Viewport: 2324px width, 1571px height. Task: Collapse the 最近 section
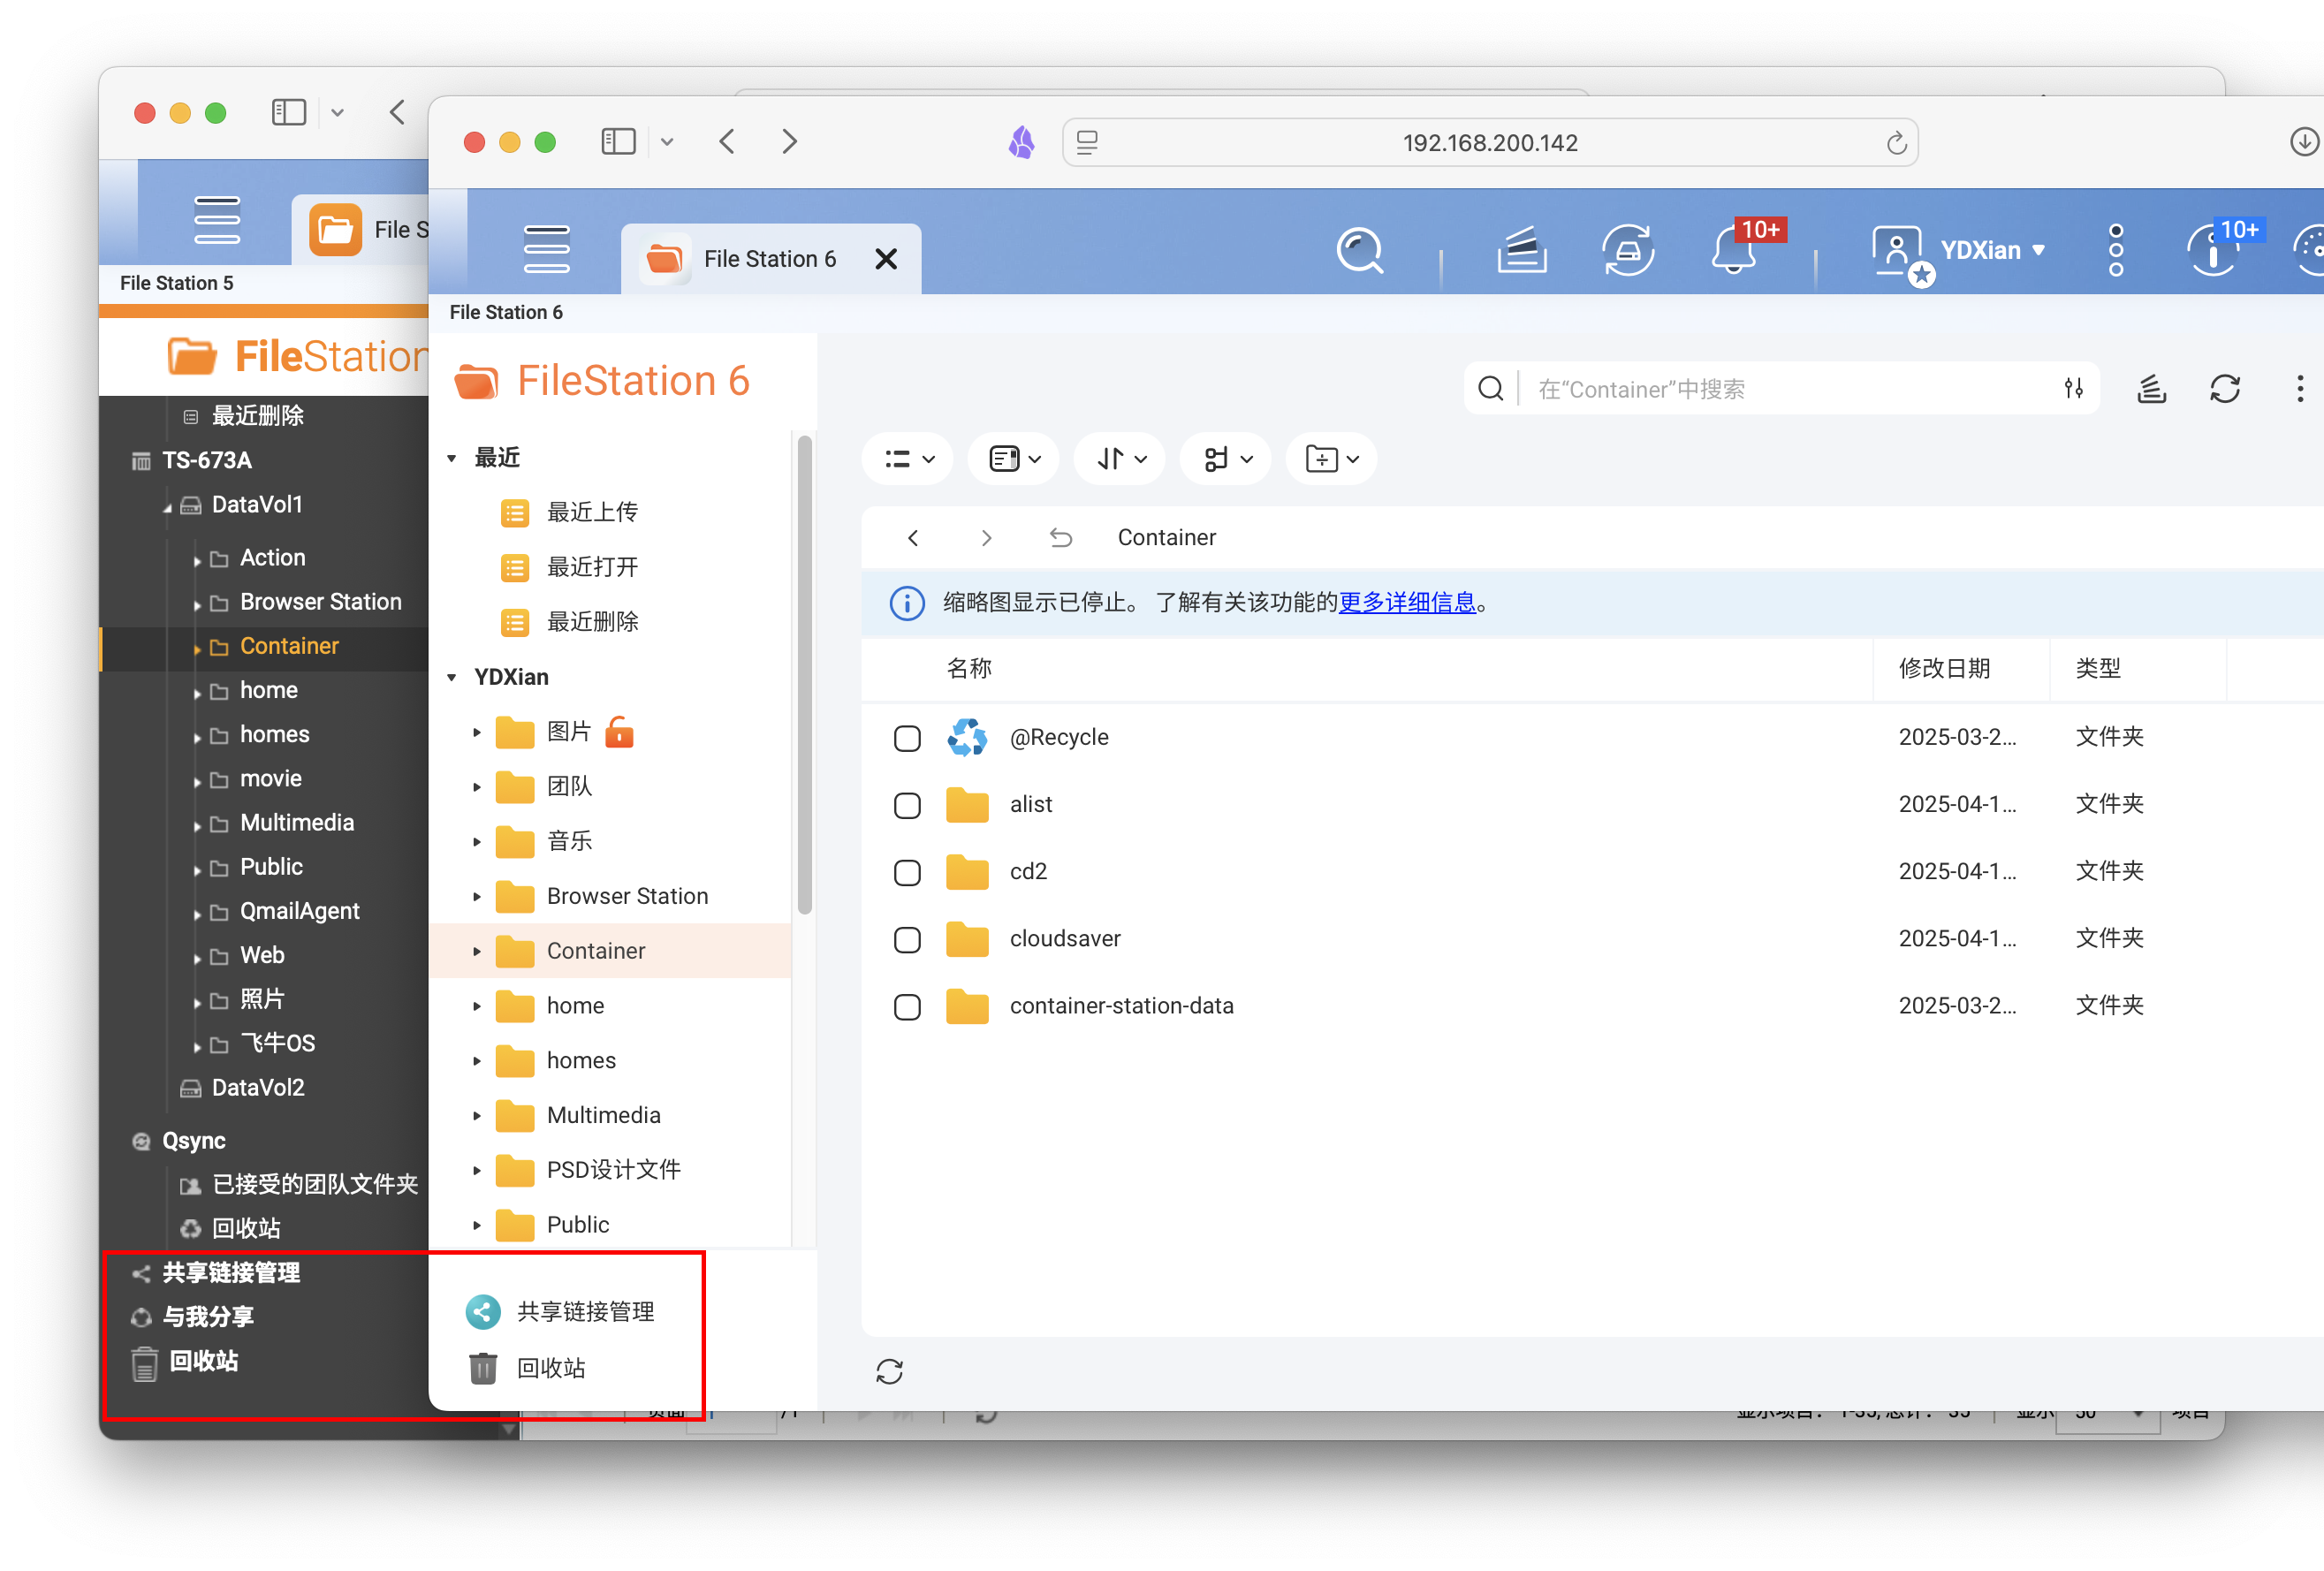tap(452, 458)
